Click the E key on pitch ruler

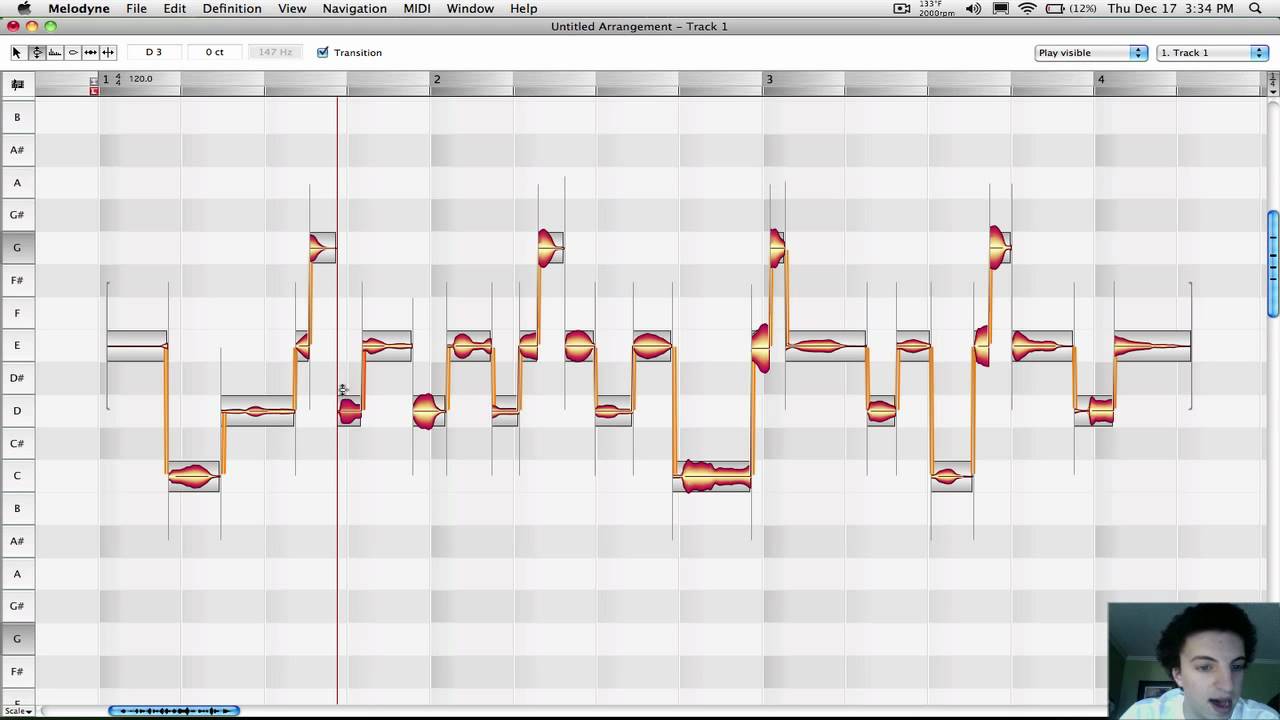pos(17,345)
